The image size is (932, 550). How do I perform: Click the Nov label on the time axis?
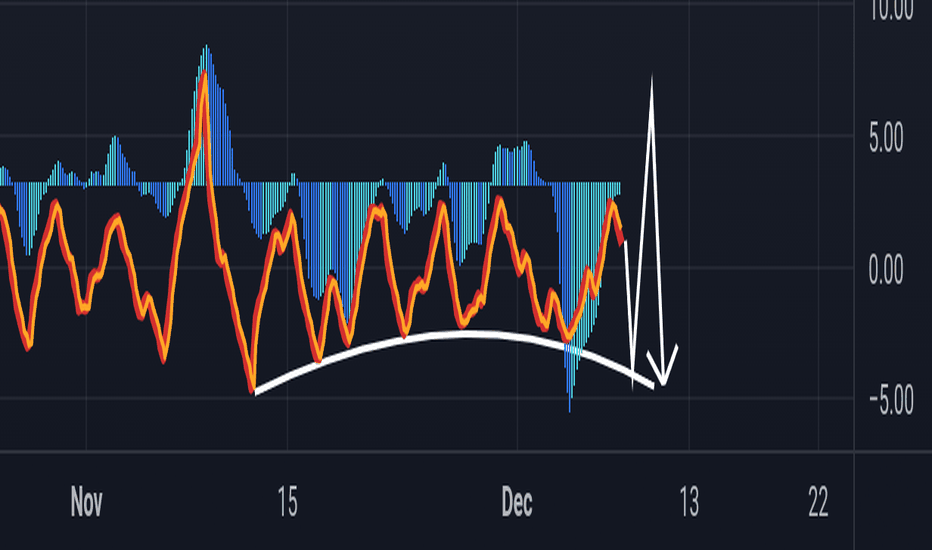click(86, 502)
